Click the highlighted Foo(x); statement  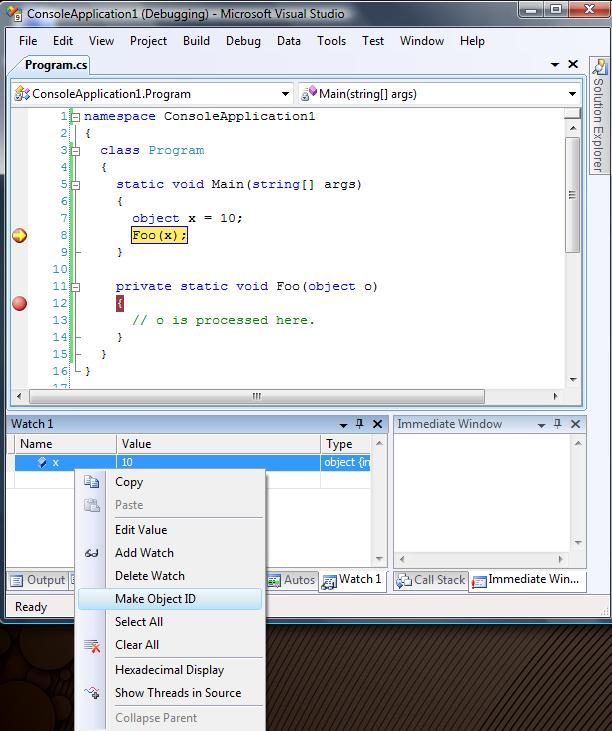(159, 235)
